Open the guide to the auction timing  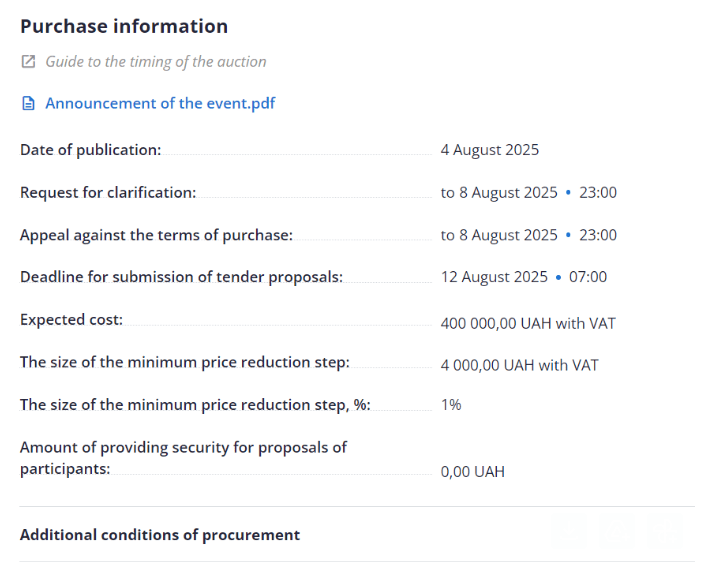[156, 62]
